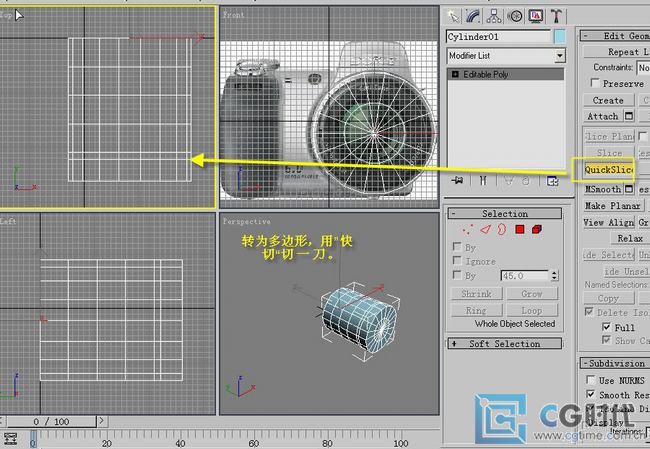The width and height of the screenshot is (650, 449).
Task: Select Element sub-object level
Action: click(537, 229)
